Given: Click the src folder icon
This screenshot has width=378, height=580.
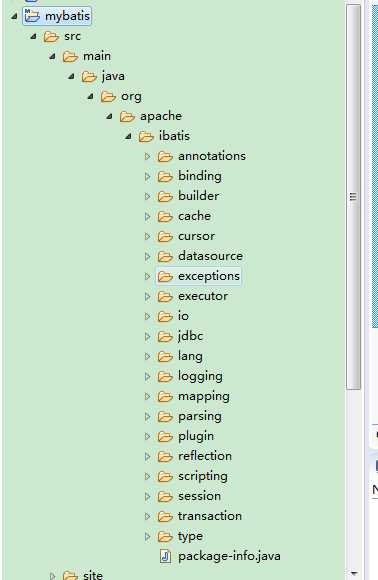Looking at the screenshot, I should (51, 36).
